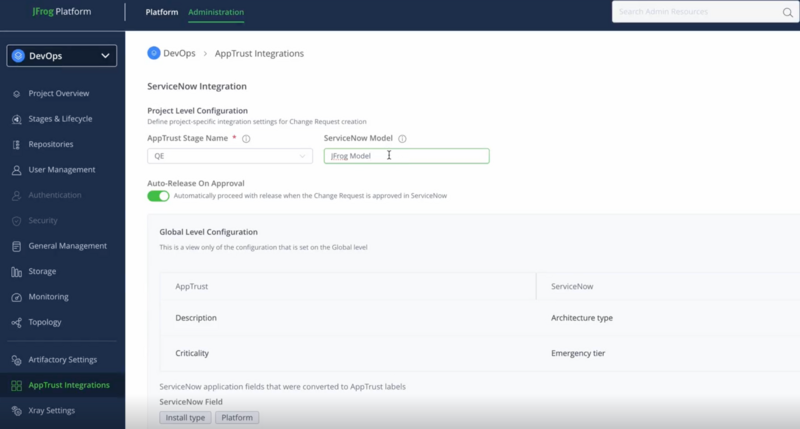This screenshot has width=800, height=429.
Task: Click the AppTrust column header
Action: 192,287
